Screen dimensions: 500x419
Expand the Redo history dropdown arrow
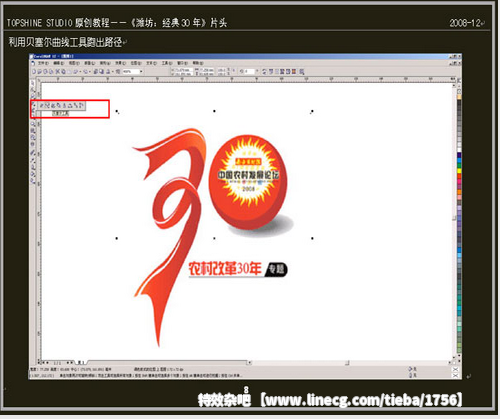click(x=90, y=72)
